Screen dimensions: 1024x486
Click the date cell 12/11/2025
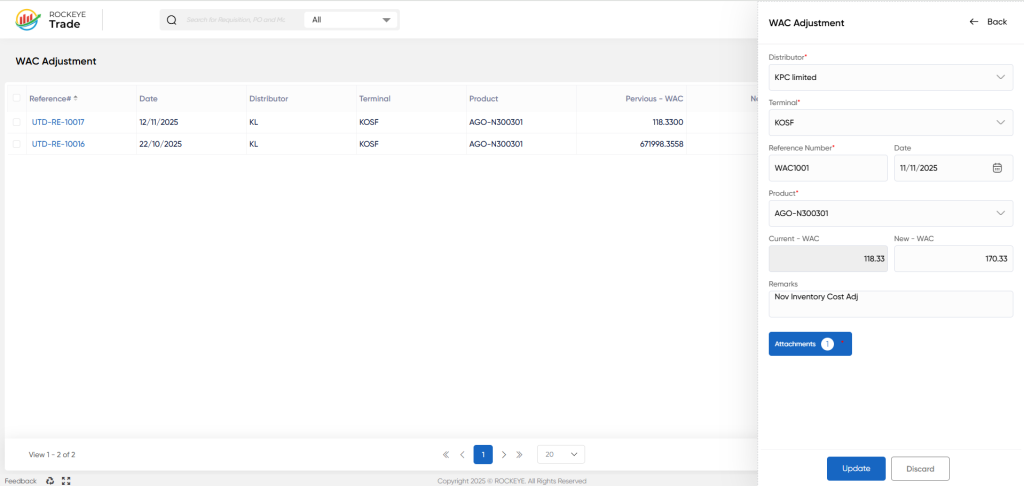[x=159, y=122]
